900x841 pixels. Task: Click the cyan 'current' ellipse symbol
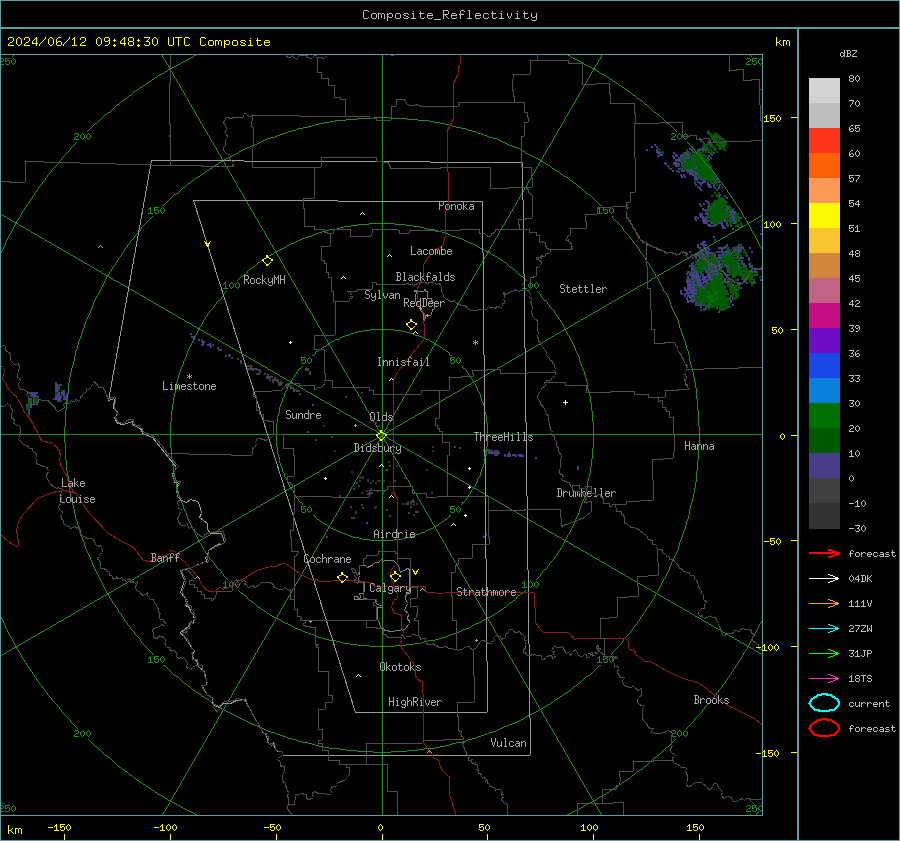[824, 703]
